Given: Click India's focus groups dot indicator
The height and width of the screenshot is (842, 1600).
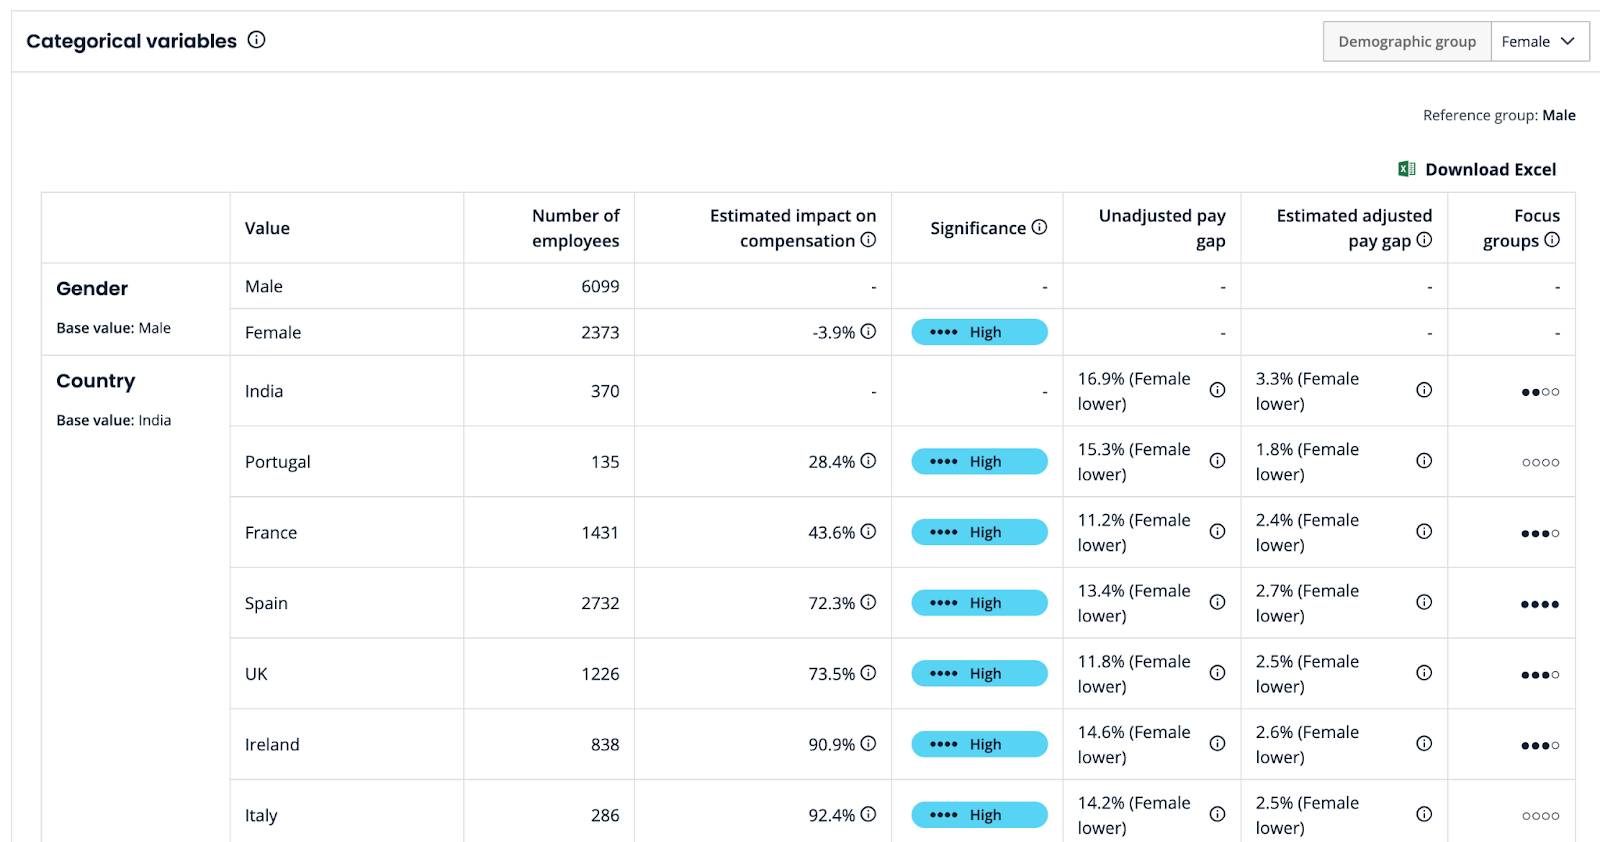Looking at the screenshot, I should pyautogui.click(x=1539, y=392).
